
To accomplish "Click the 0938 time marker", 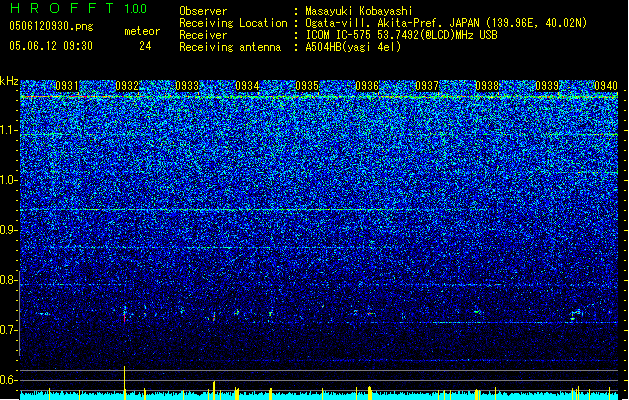I will click(487, 86).
